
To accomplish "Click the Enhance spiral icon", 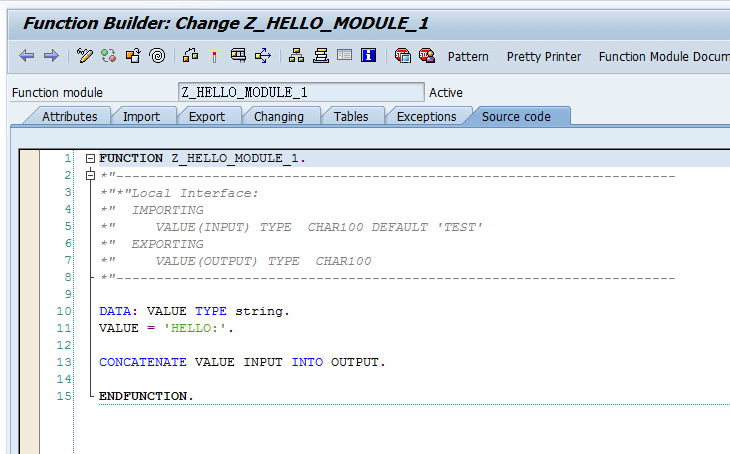I will tap(157, 56).
